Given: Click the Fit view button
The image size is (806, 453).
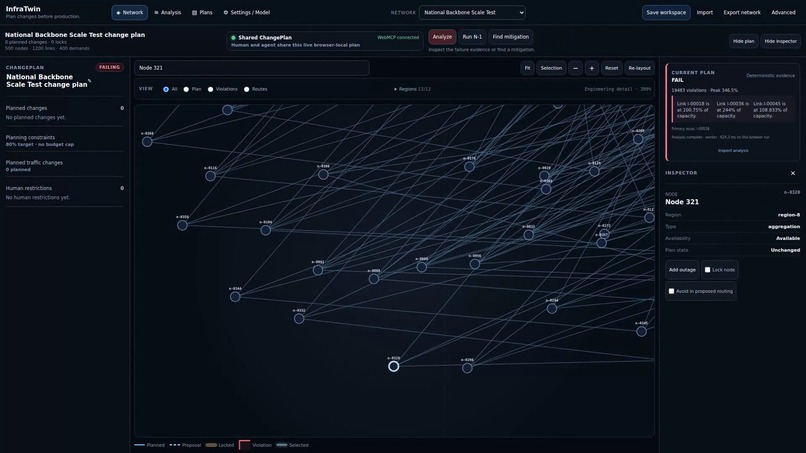Looking at the screenshot, I should (527, 68).
